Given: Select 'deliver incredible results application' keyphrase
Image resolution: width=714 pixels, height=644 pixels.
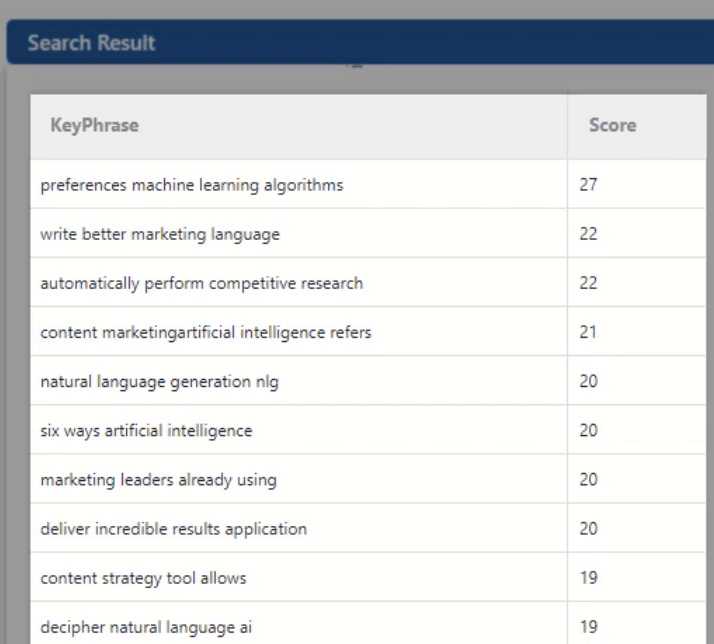Looking at the screenshot, I should tap(173, 528).
